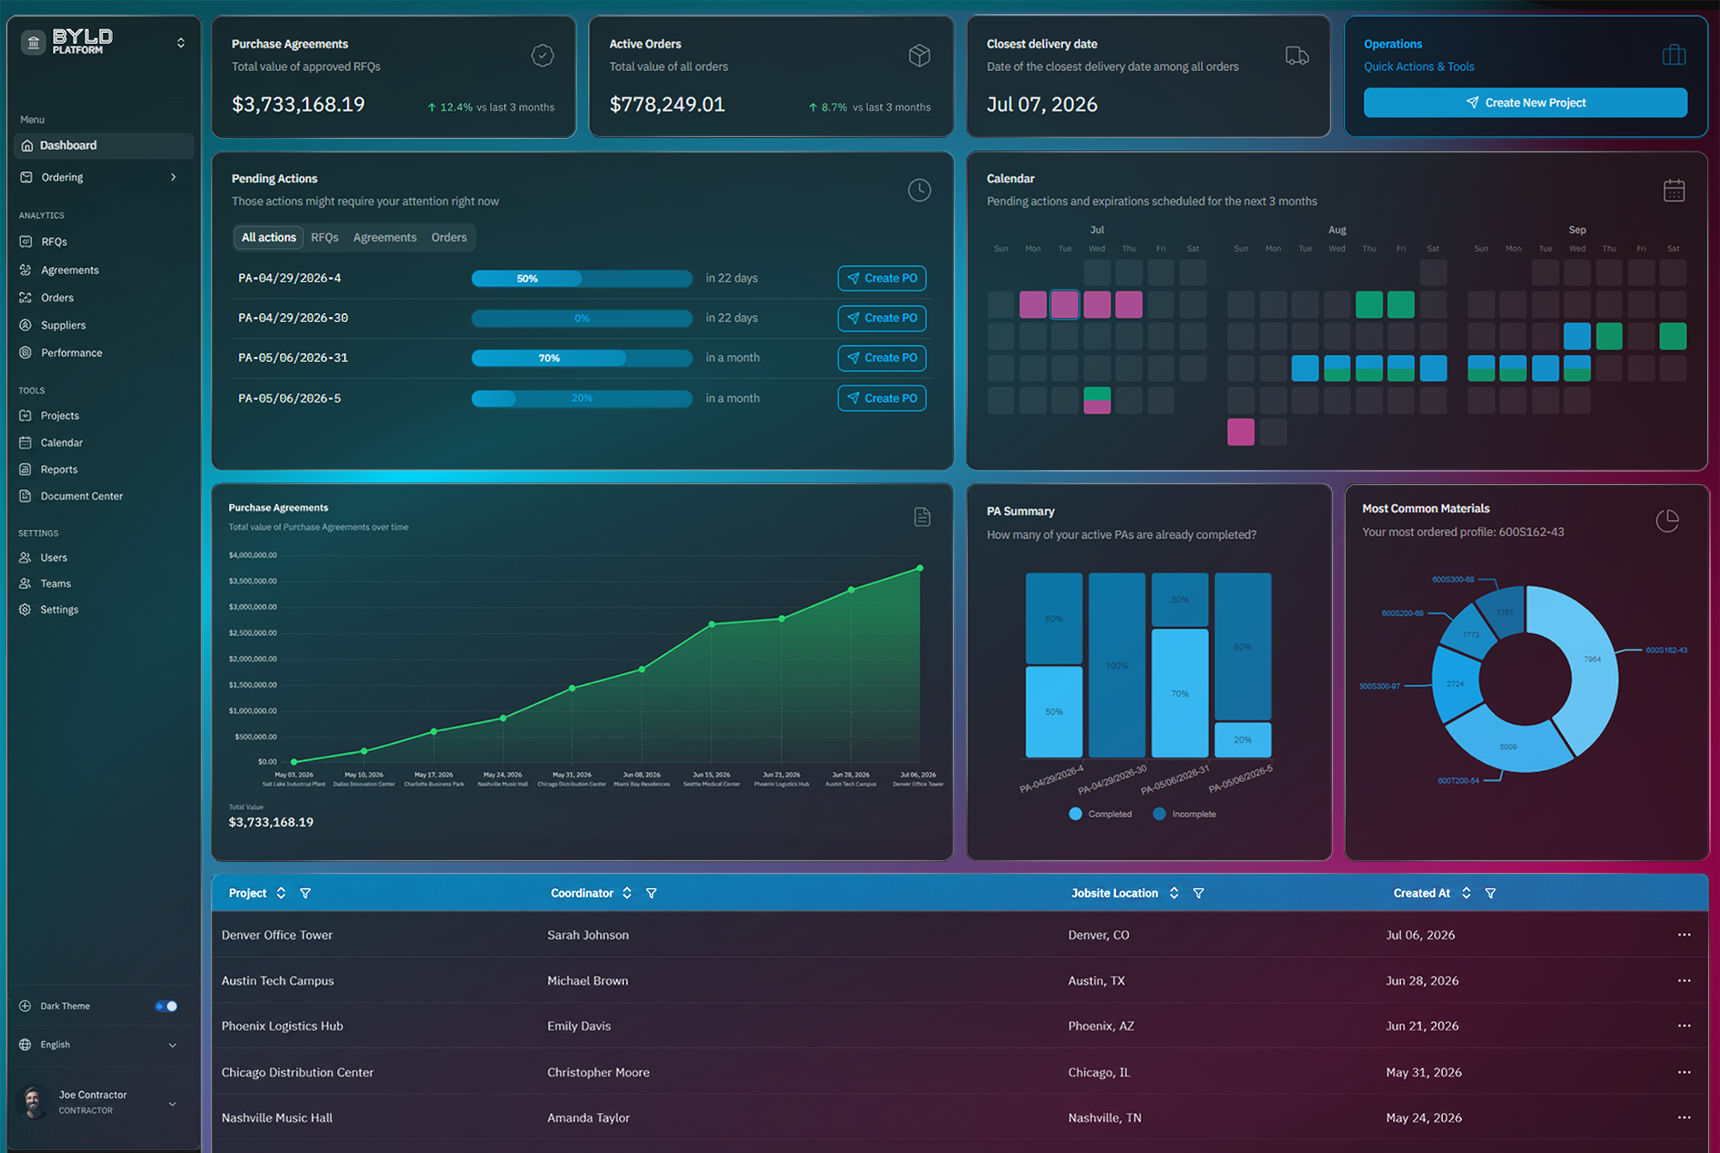Click the Document Center sidebar icon
Screen dimensions: 1720x1153
[26, 497]
